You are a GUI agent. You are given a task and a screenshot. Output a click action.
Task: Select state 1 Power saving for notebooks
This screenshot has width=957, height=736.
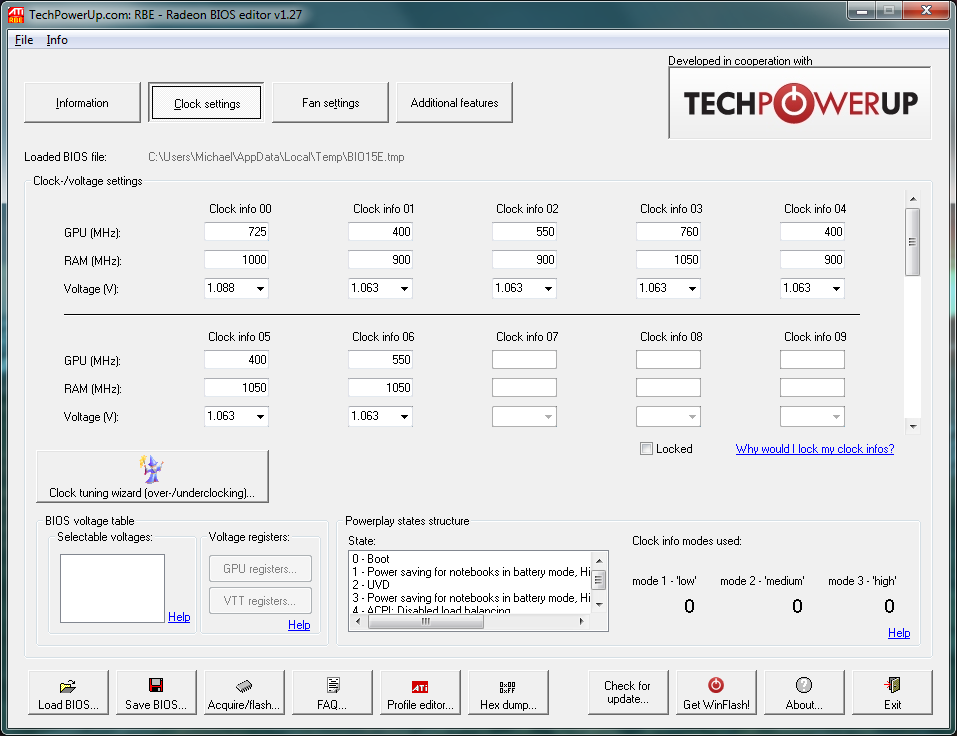click(470, 572)
